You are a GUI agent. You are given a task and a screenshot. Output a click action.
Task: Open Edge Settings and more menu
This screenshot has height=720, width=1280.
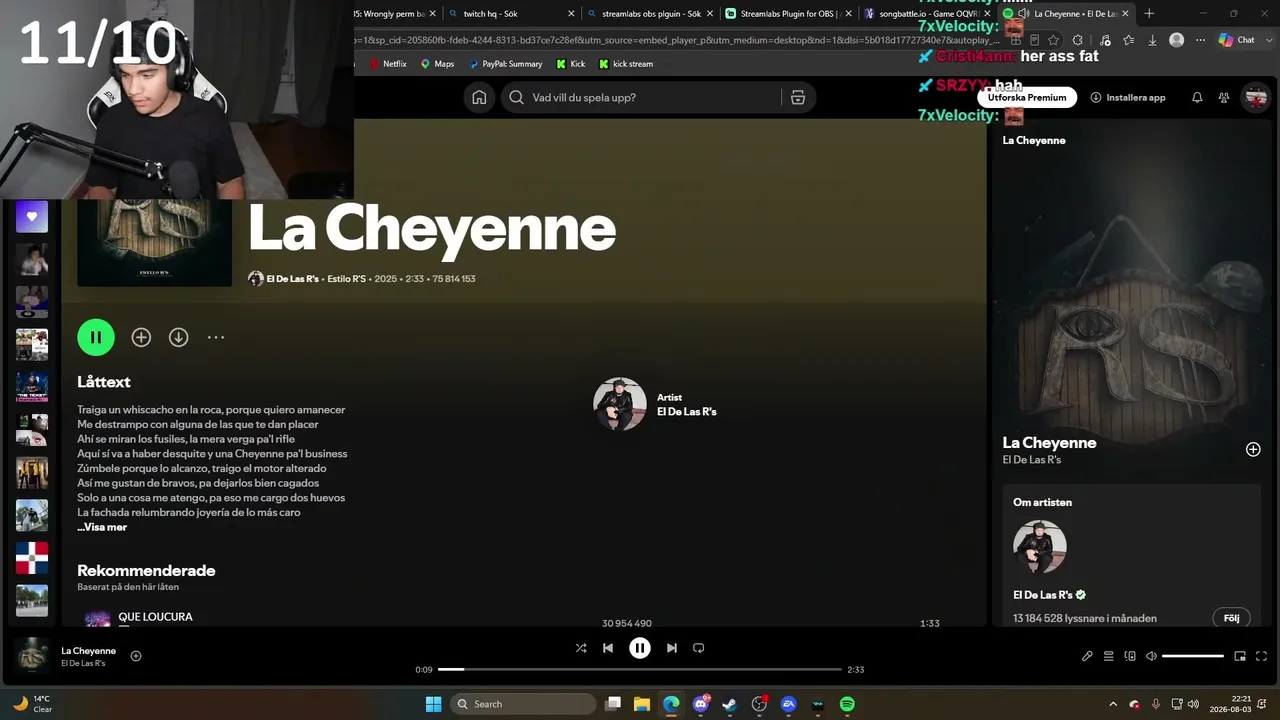[x=1201, y=40]
